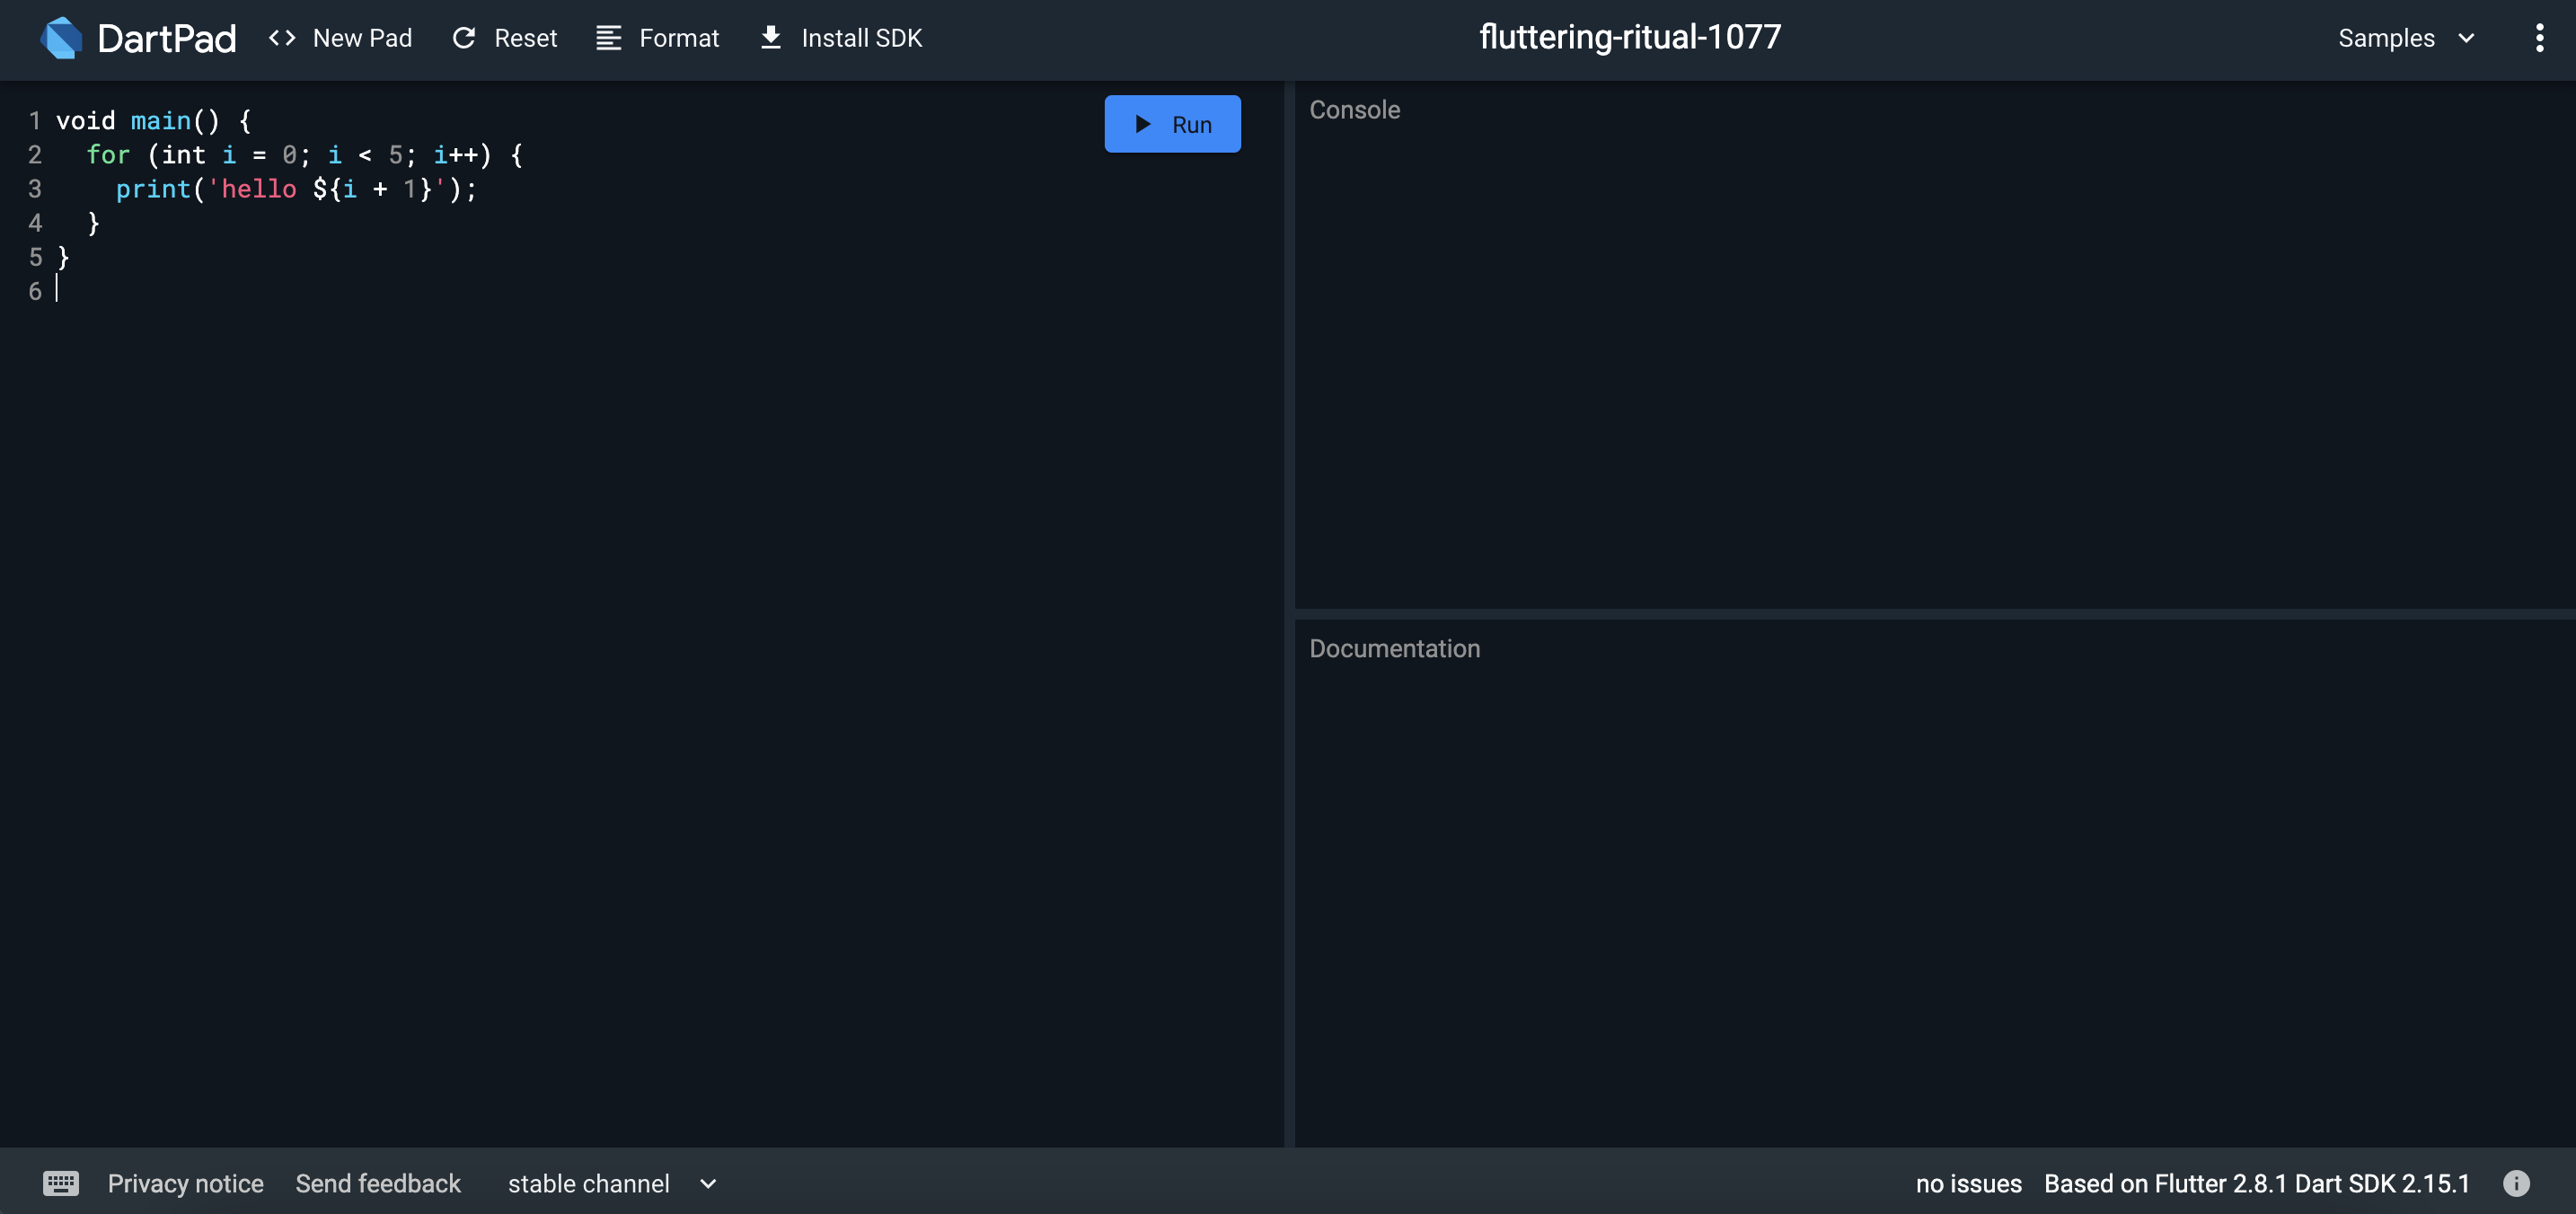Screen dimensions: 2576x1214
Task: Click the Format lines icon
Action: click(x=608, y=38)
